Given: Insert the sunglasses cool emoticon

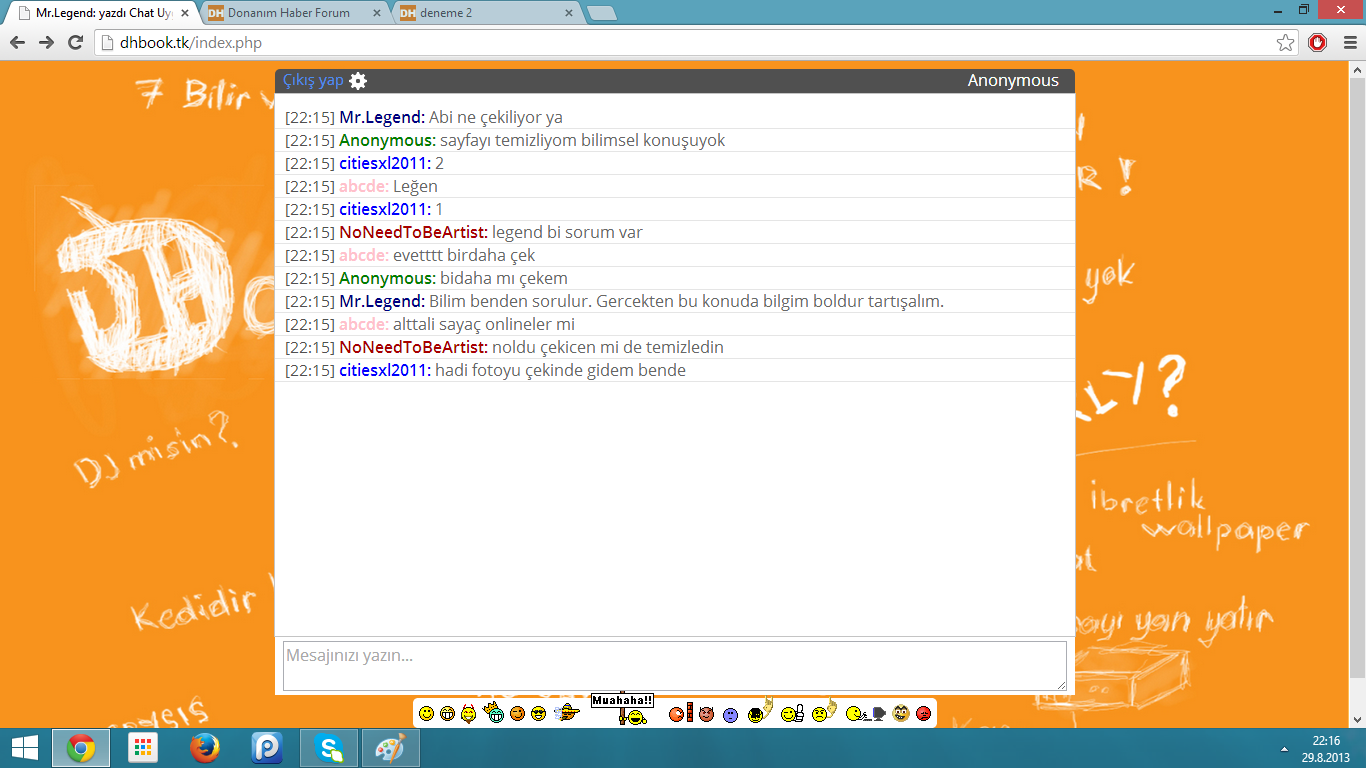Looking at the screenshot, I should (x=538, y=713).
